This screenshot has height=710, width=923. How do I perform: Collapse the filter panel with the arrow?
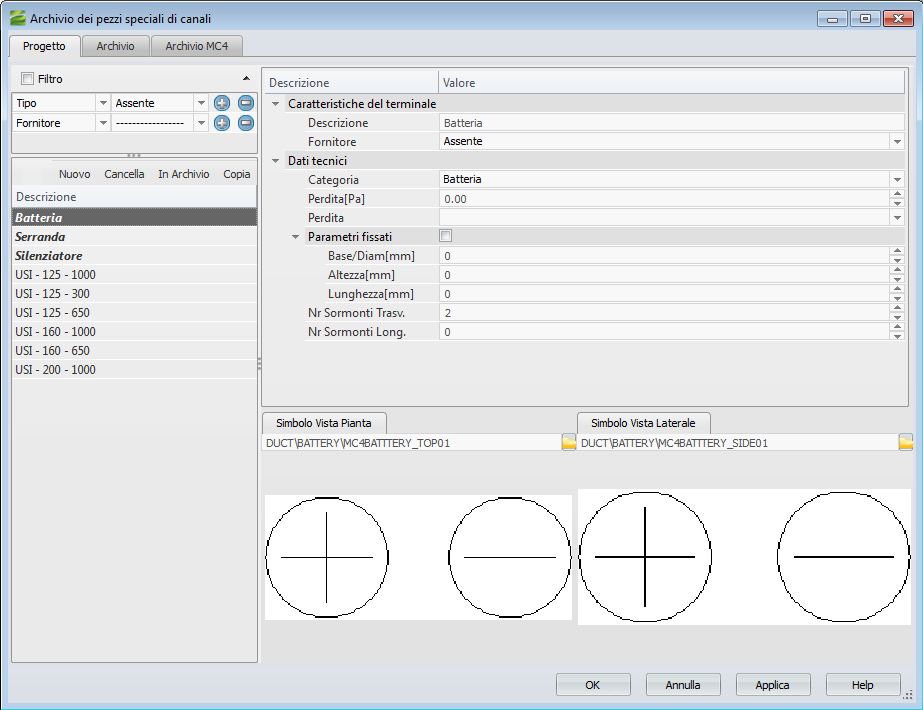point(246,78)
